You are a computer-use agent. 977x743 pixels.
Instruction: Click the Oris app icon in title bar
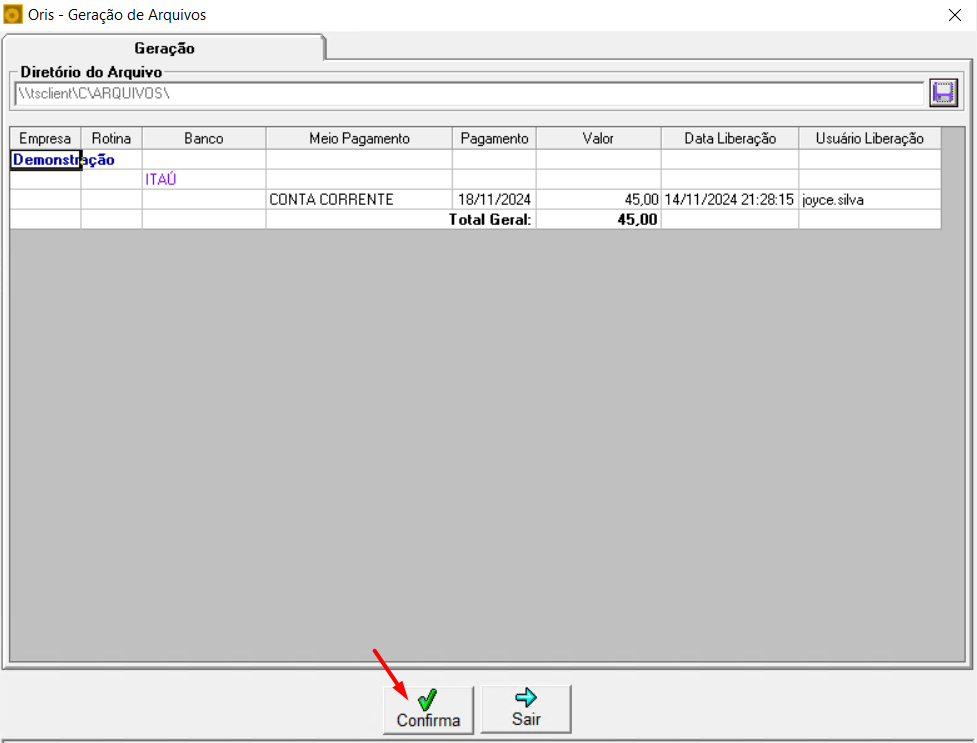[x=12, y=14]
